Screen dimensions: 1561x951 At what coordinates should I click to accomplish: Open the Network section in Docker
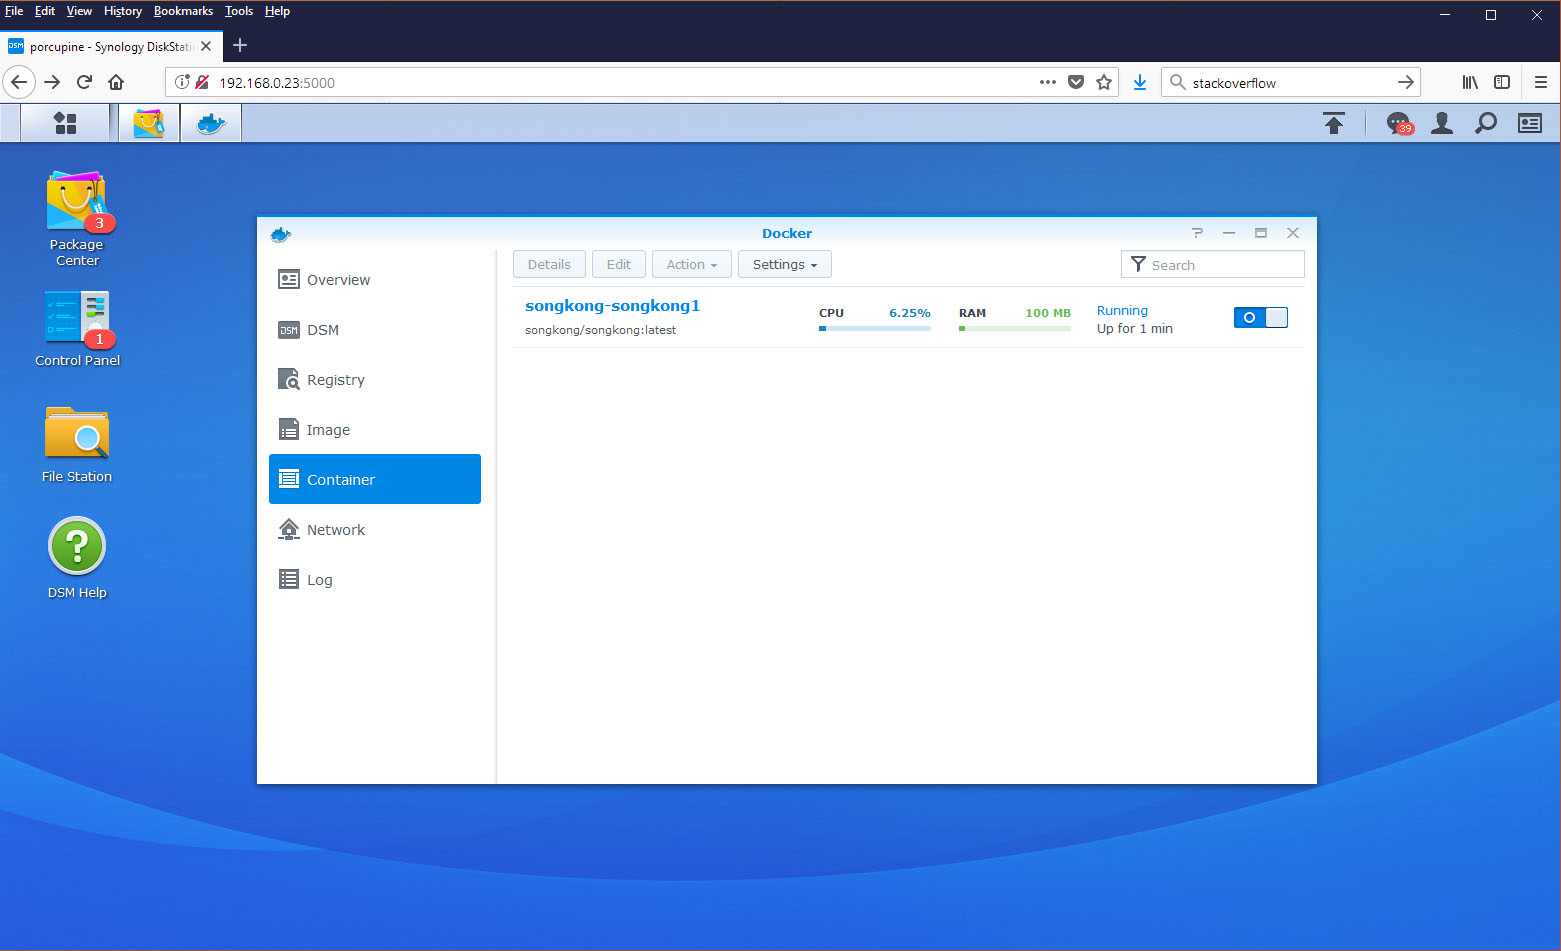coord(375,529)
